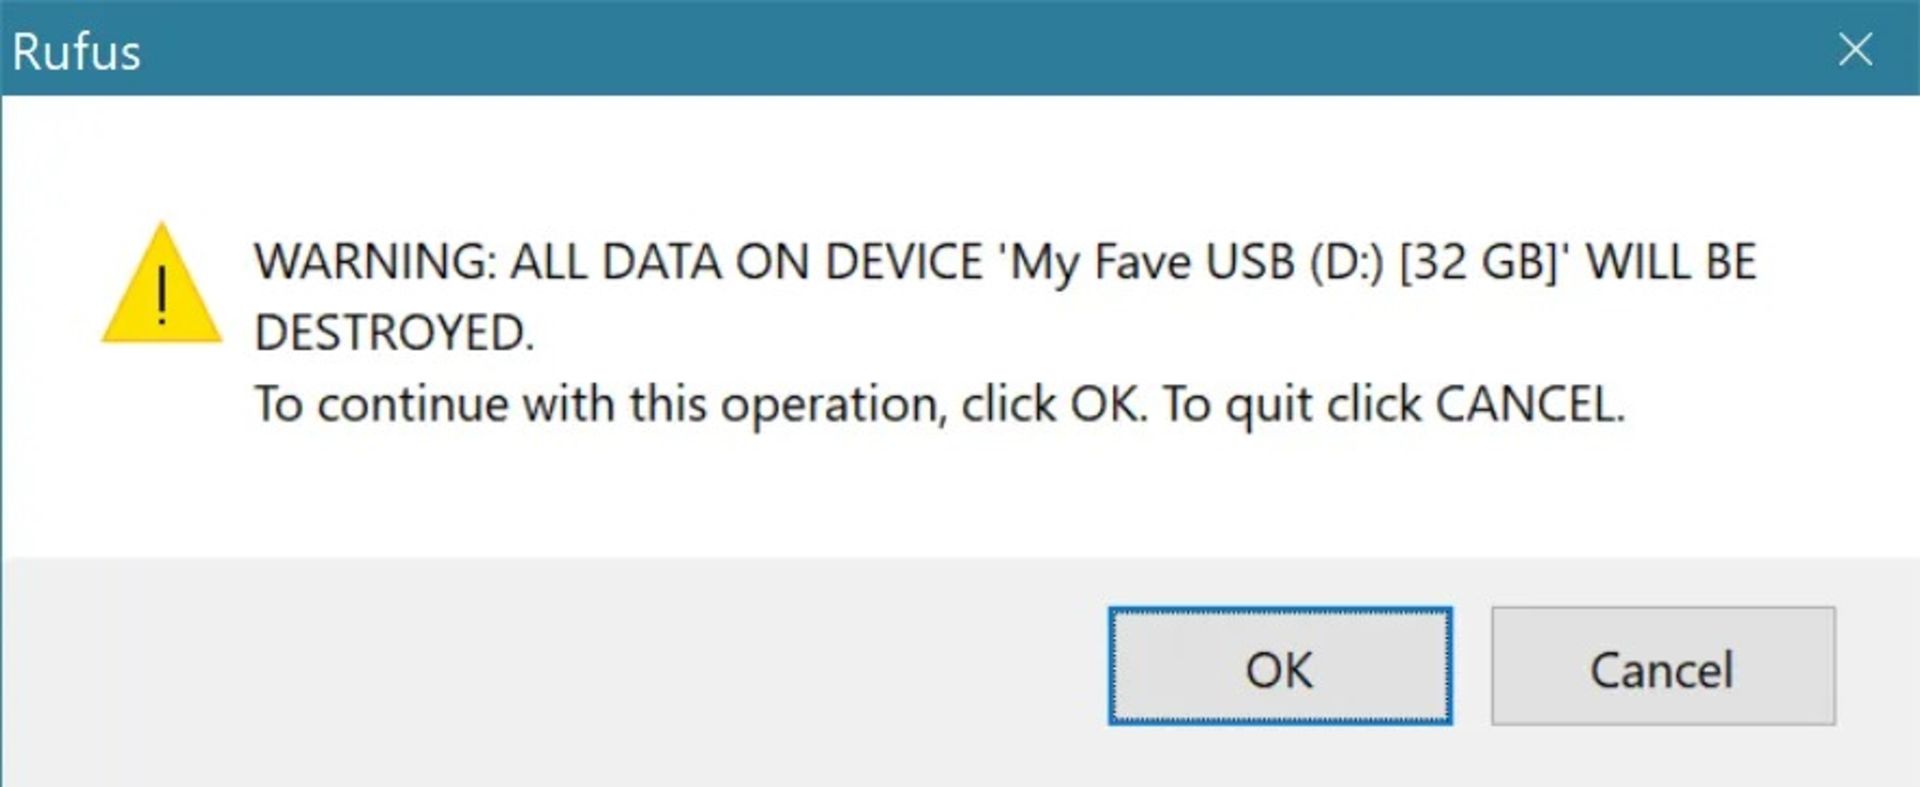Image resolution: width=1920 pixels, height=787 pixels.
Task: Click the blank white area below the message
Action: click(960, 497)
